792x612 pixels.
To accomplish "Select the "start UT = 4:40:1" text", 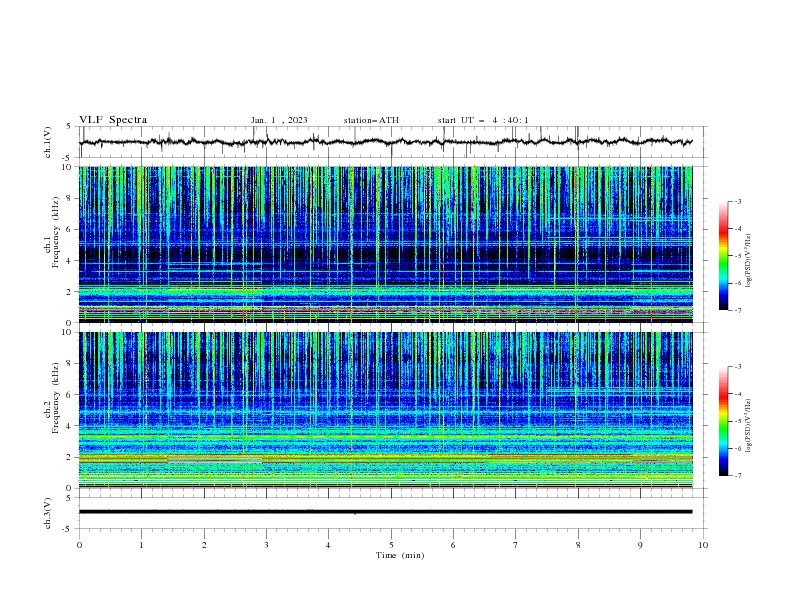I will (x=483, y=120).
